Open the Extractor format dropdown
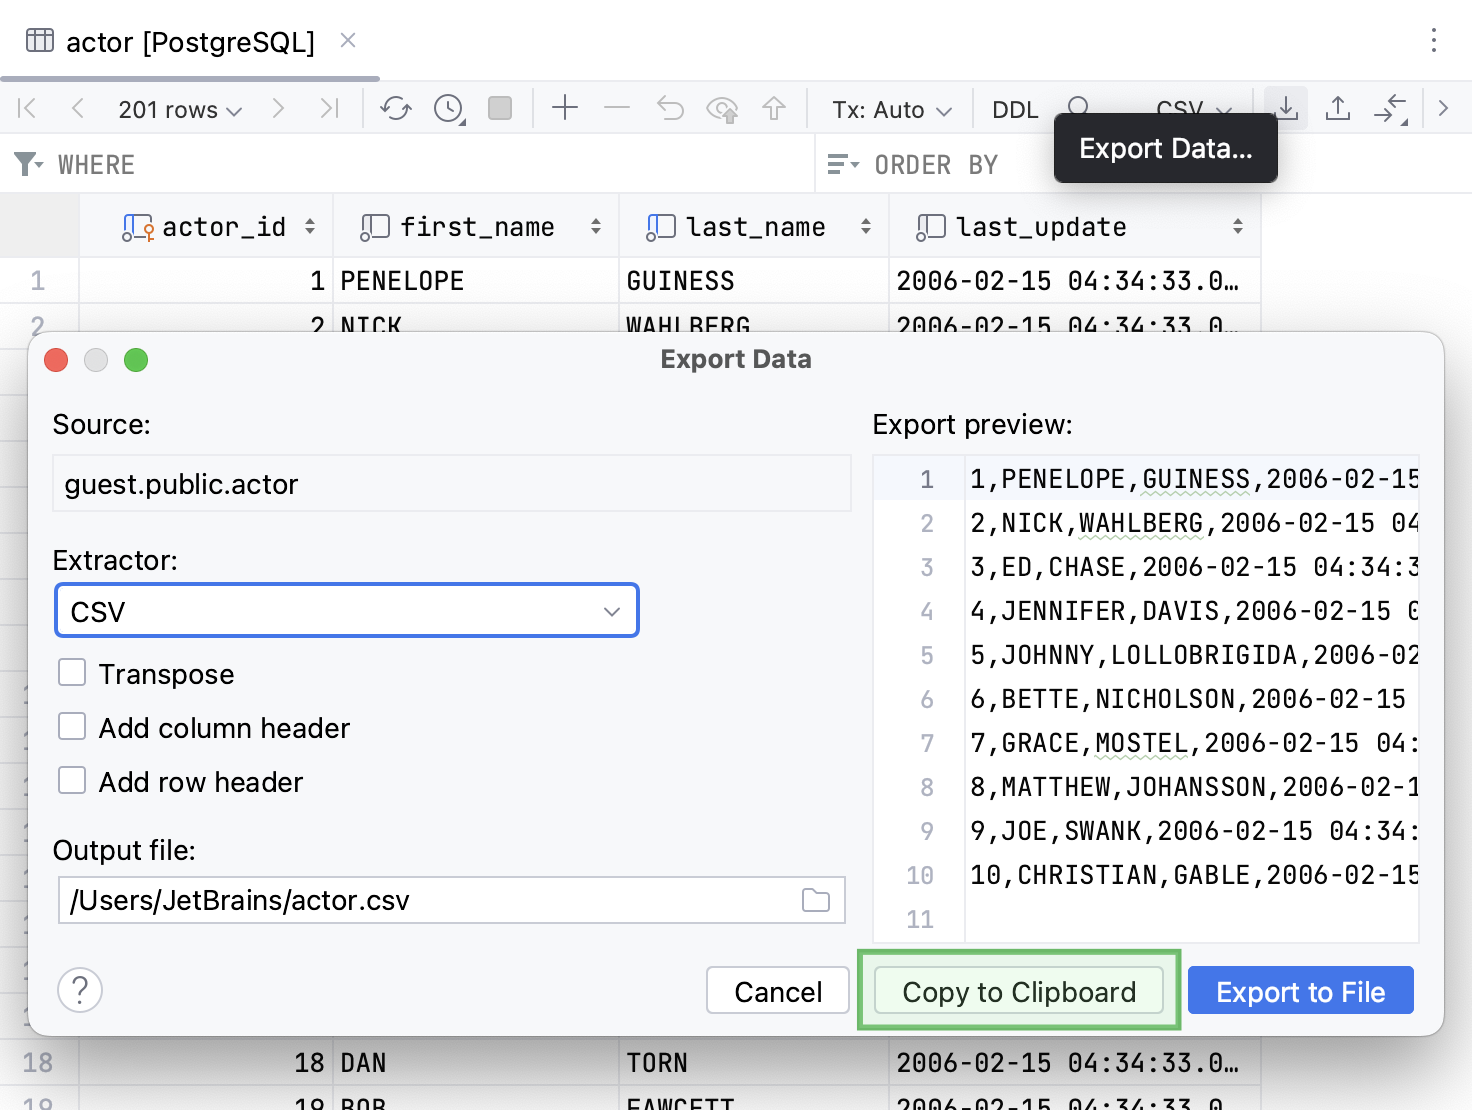The image size is (1472, 1110). [x=346, y=610]
